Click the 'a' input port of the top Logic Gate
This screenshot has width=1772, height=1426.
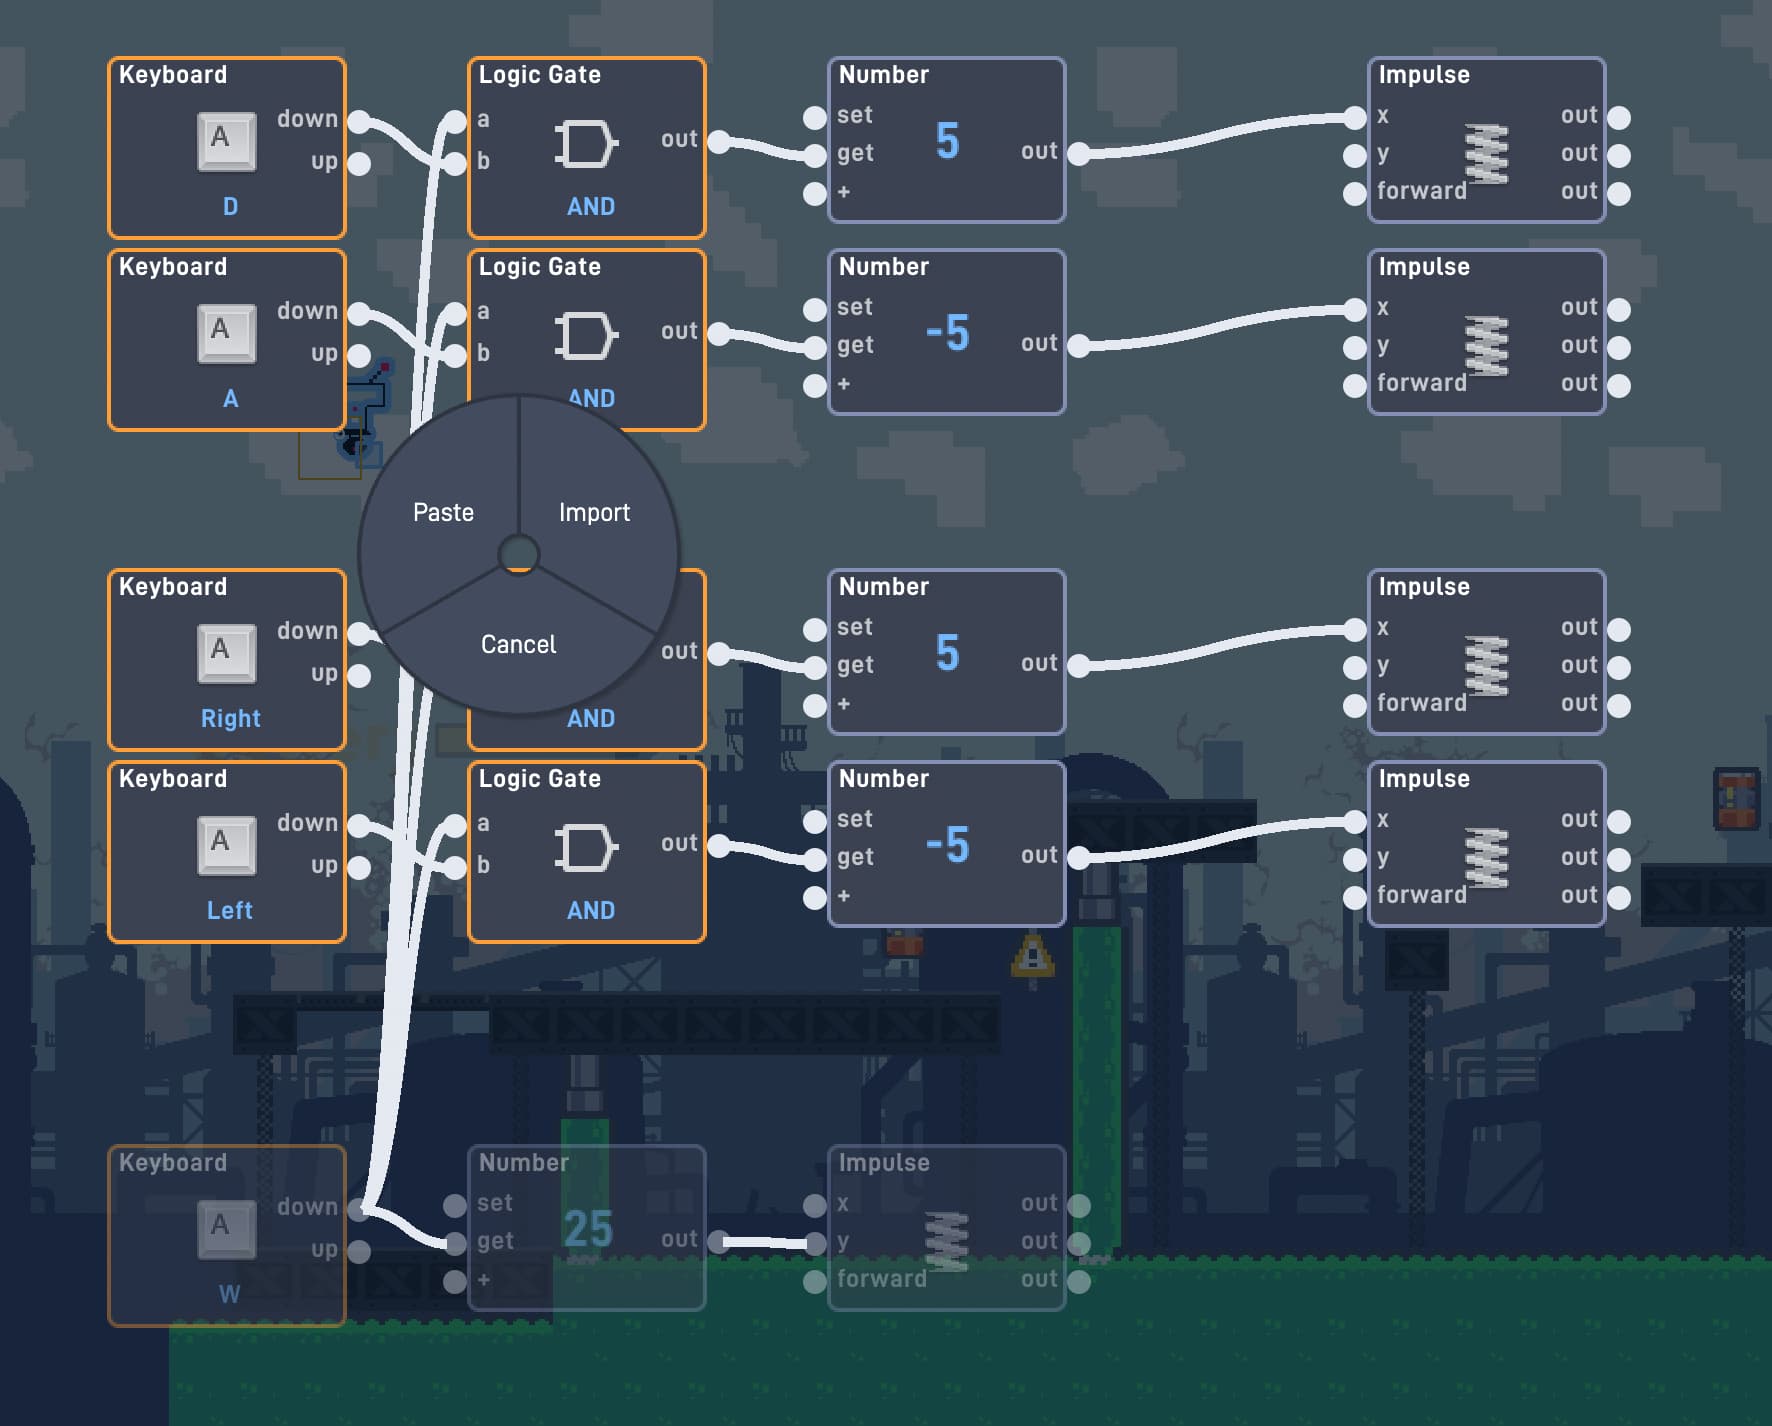point(455,122)
